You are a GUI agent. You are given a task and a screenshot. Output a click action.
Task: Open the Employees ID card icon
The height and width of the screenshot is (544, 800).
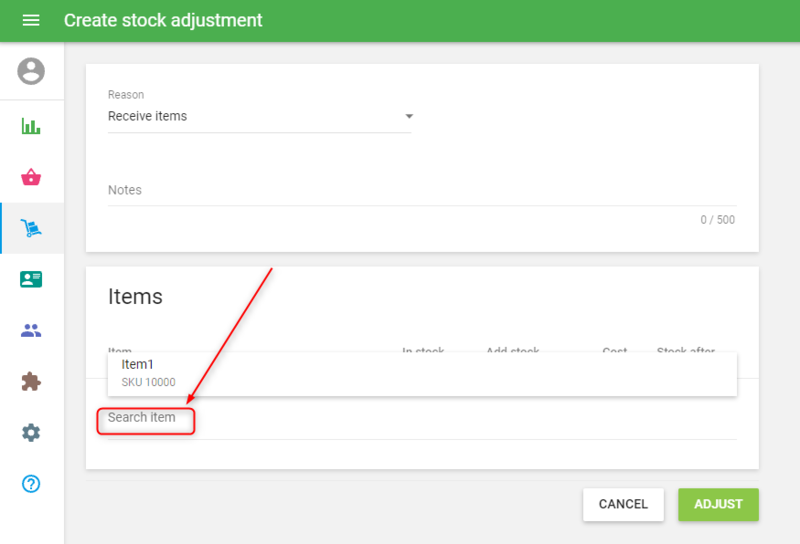click(x=31, y=279)
